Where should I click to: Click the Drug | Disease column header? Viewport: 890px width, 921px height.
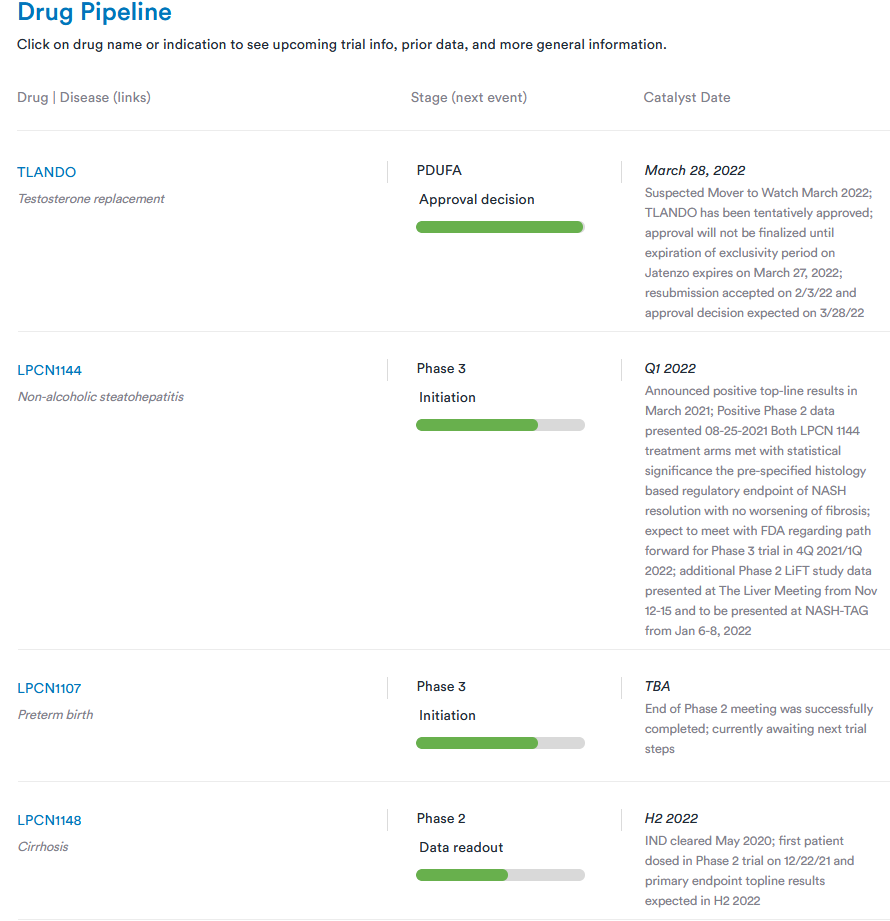tap(84, 97)
